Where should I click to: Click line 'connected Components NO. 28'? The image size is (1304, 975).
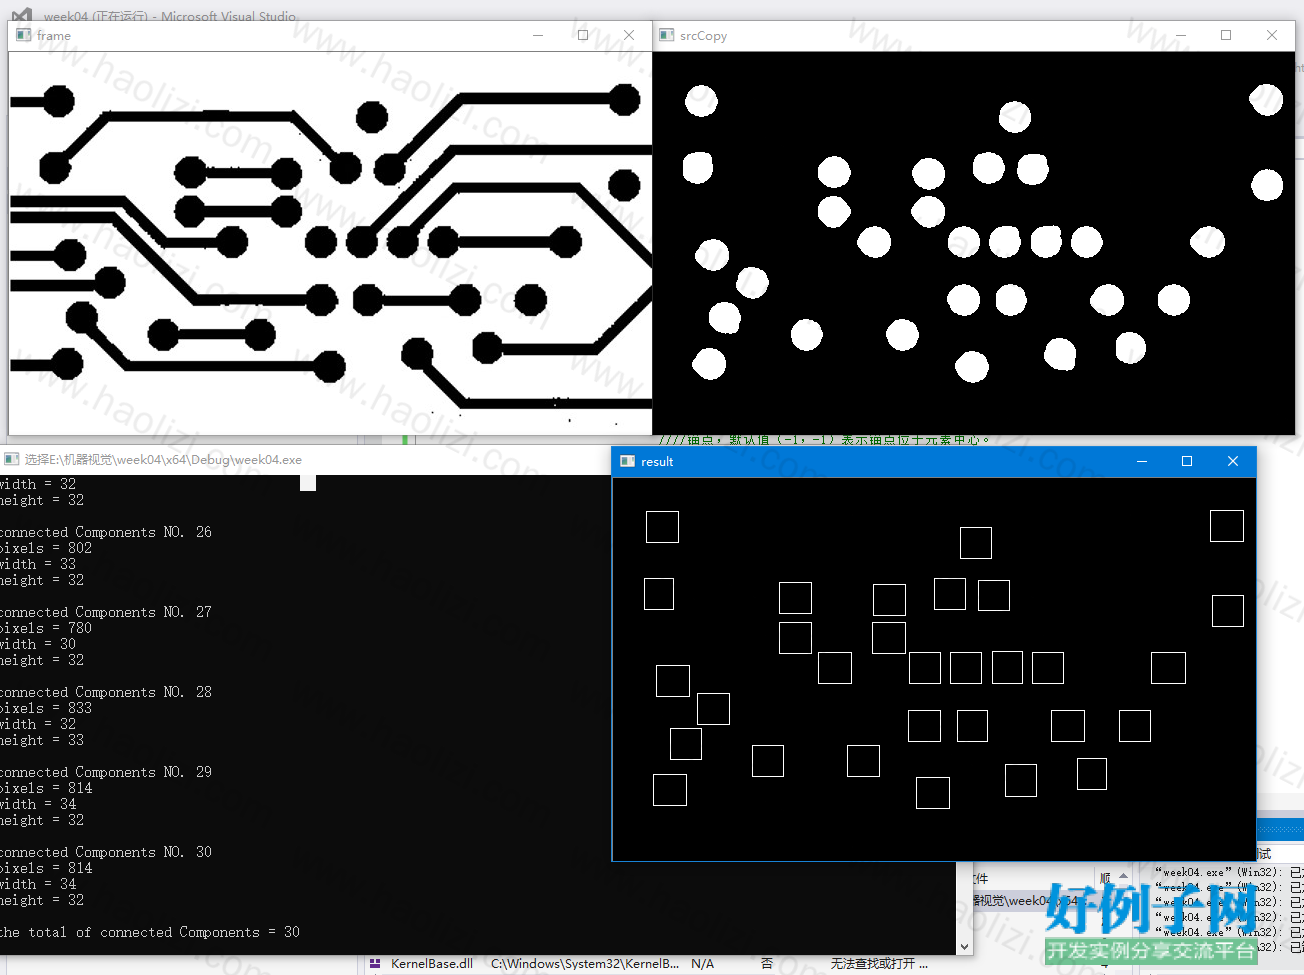click(106, 692)
